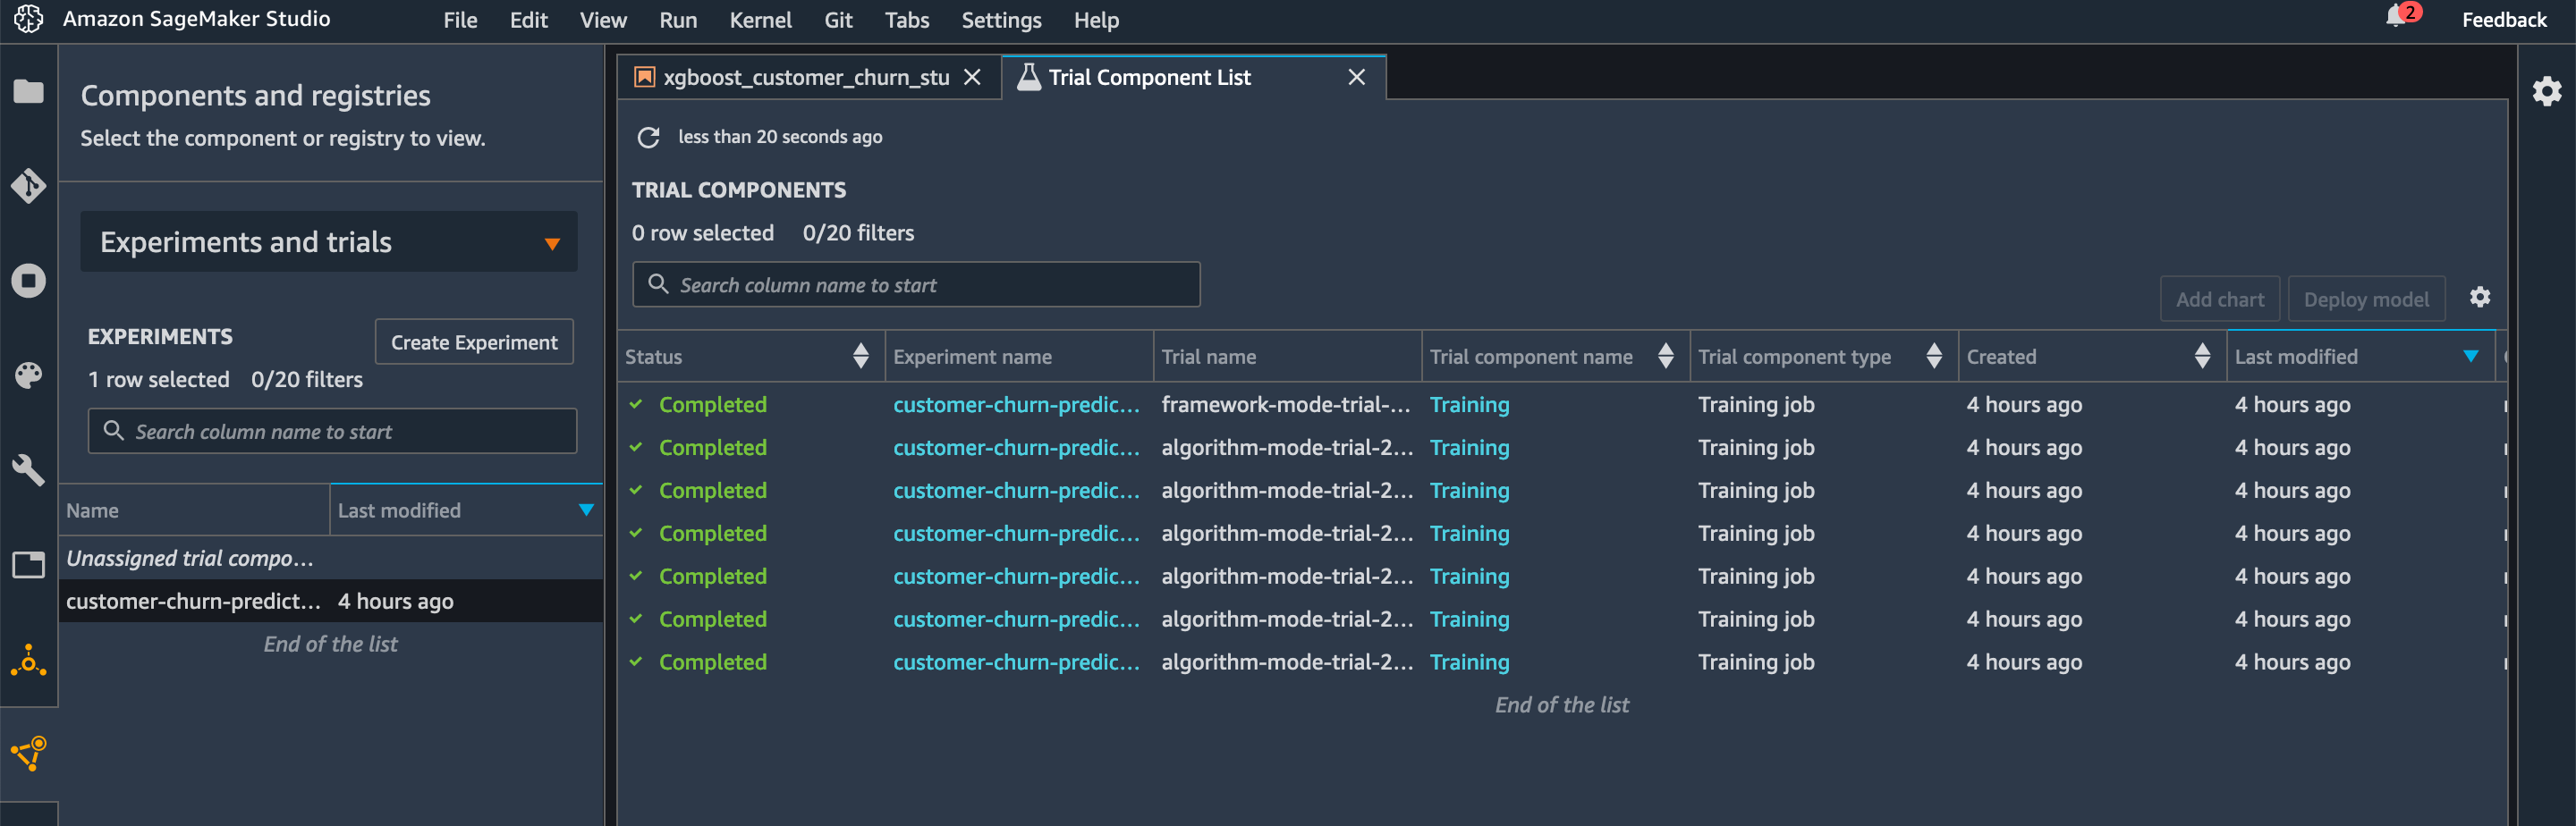This screenshot has width=2576, height=826.
Task: Click the Add chart button
Action: coord(2219,299)
